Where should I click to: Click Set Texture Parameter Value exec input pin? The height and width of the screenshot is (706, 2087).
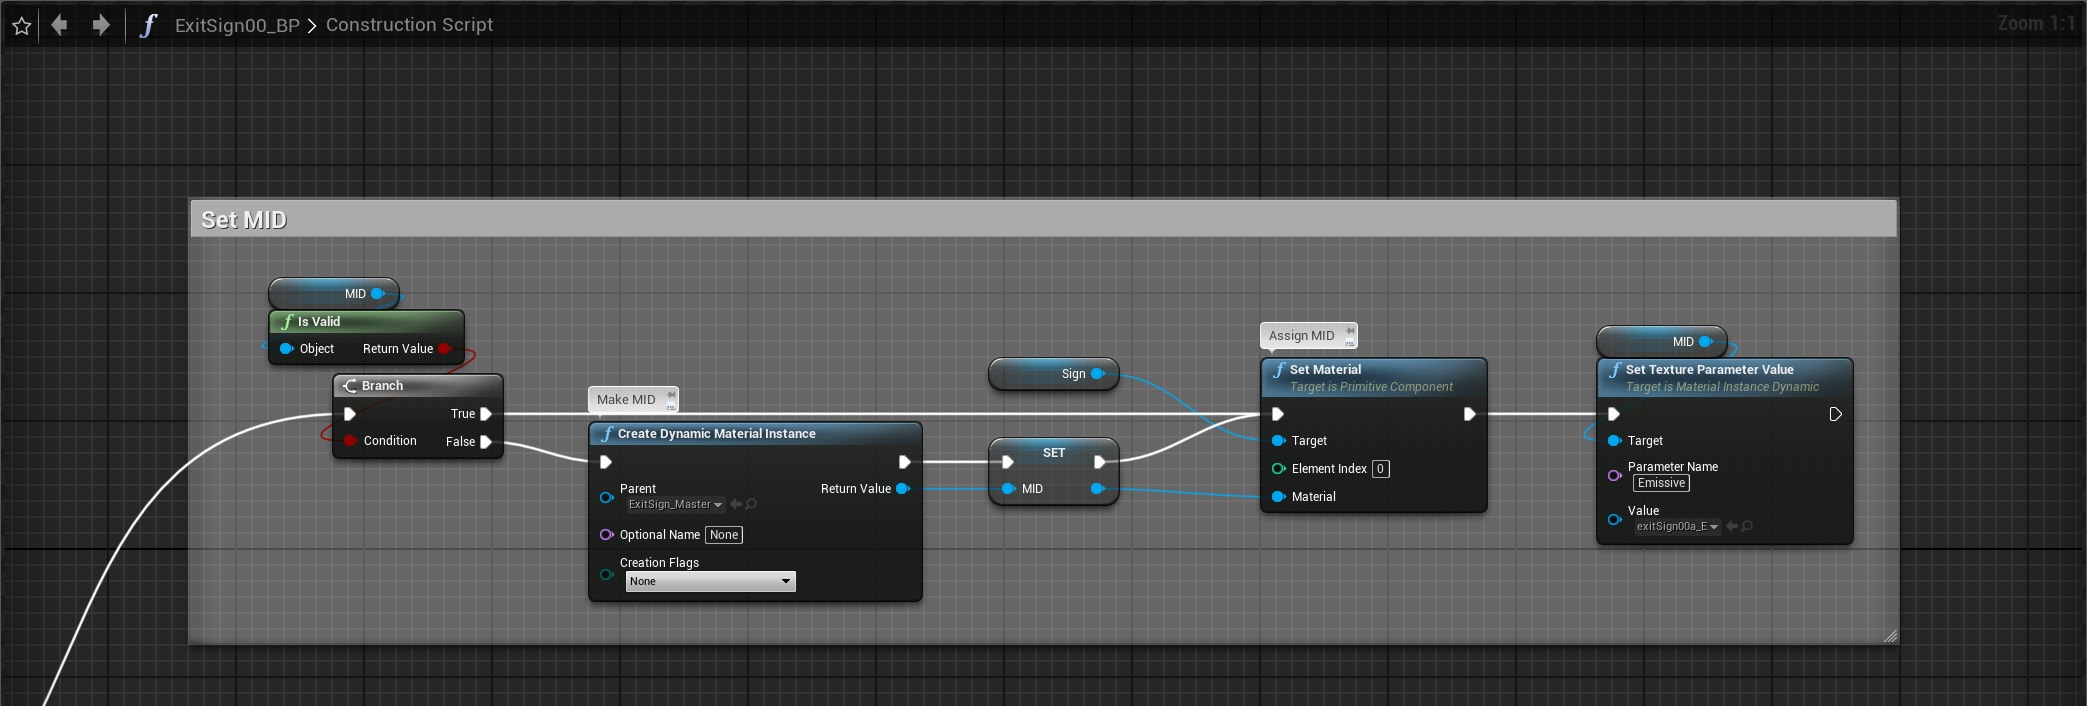point(1614,414)
